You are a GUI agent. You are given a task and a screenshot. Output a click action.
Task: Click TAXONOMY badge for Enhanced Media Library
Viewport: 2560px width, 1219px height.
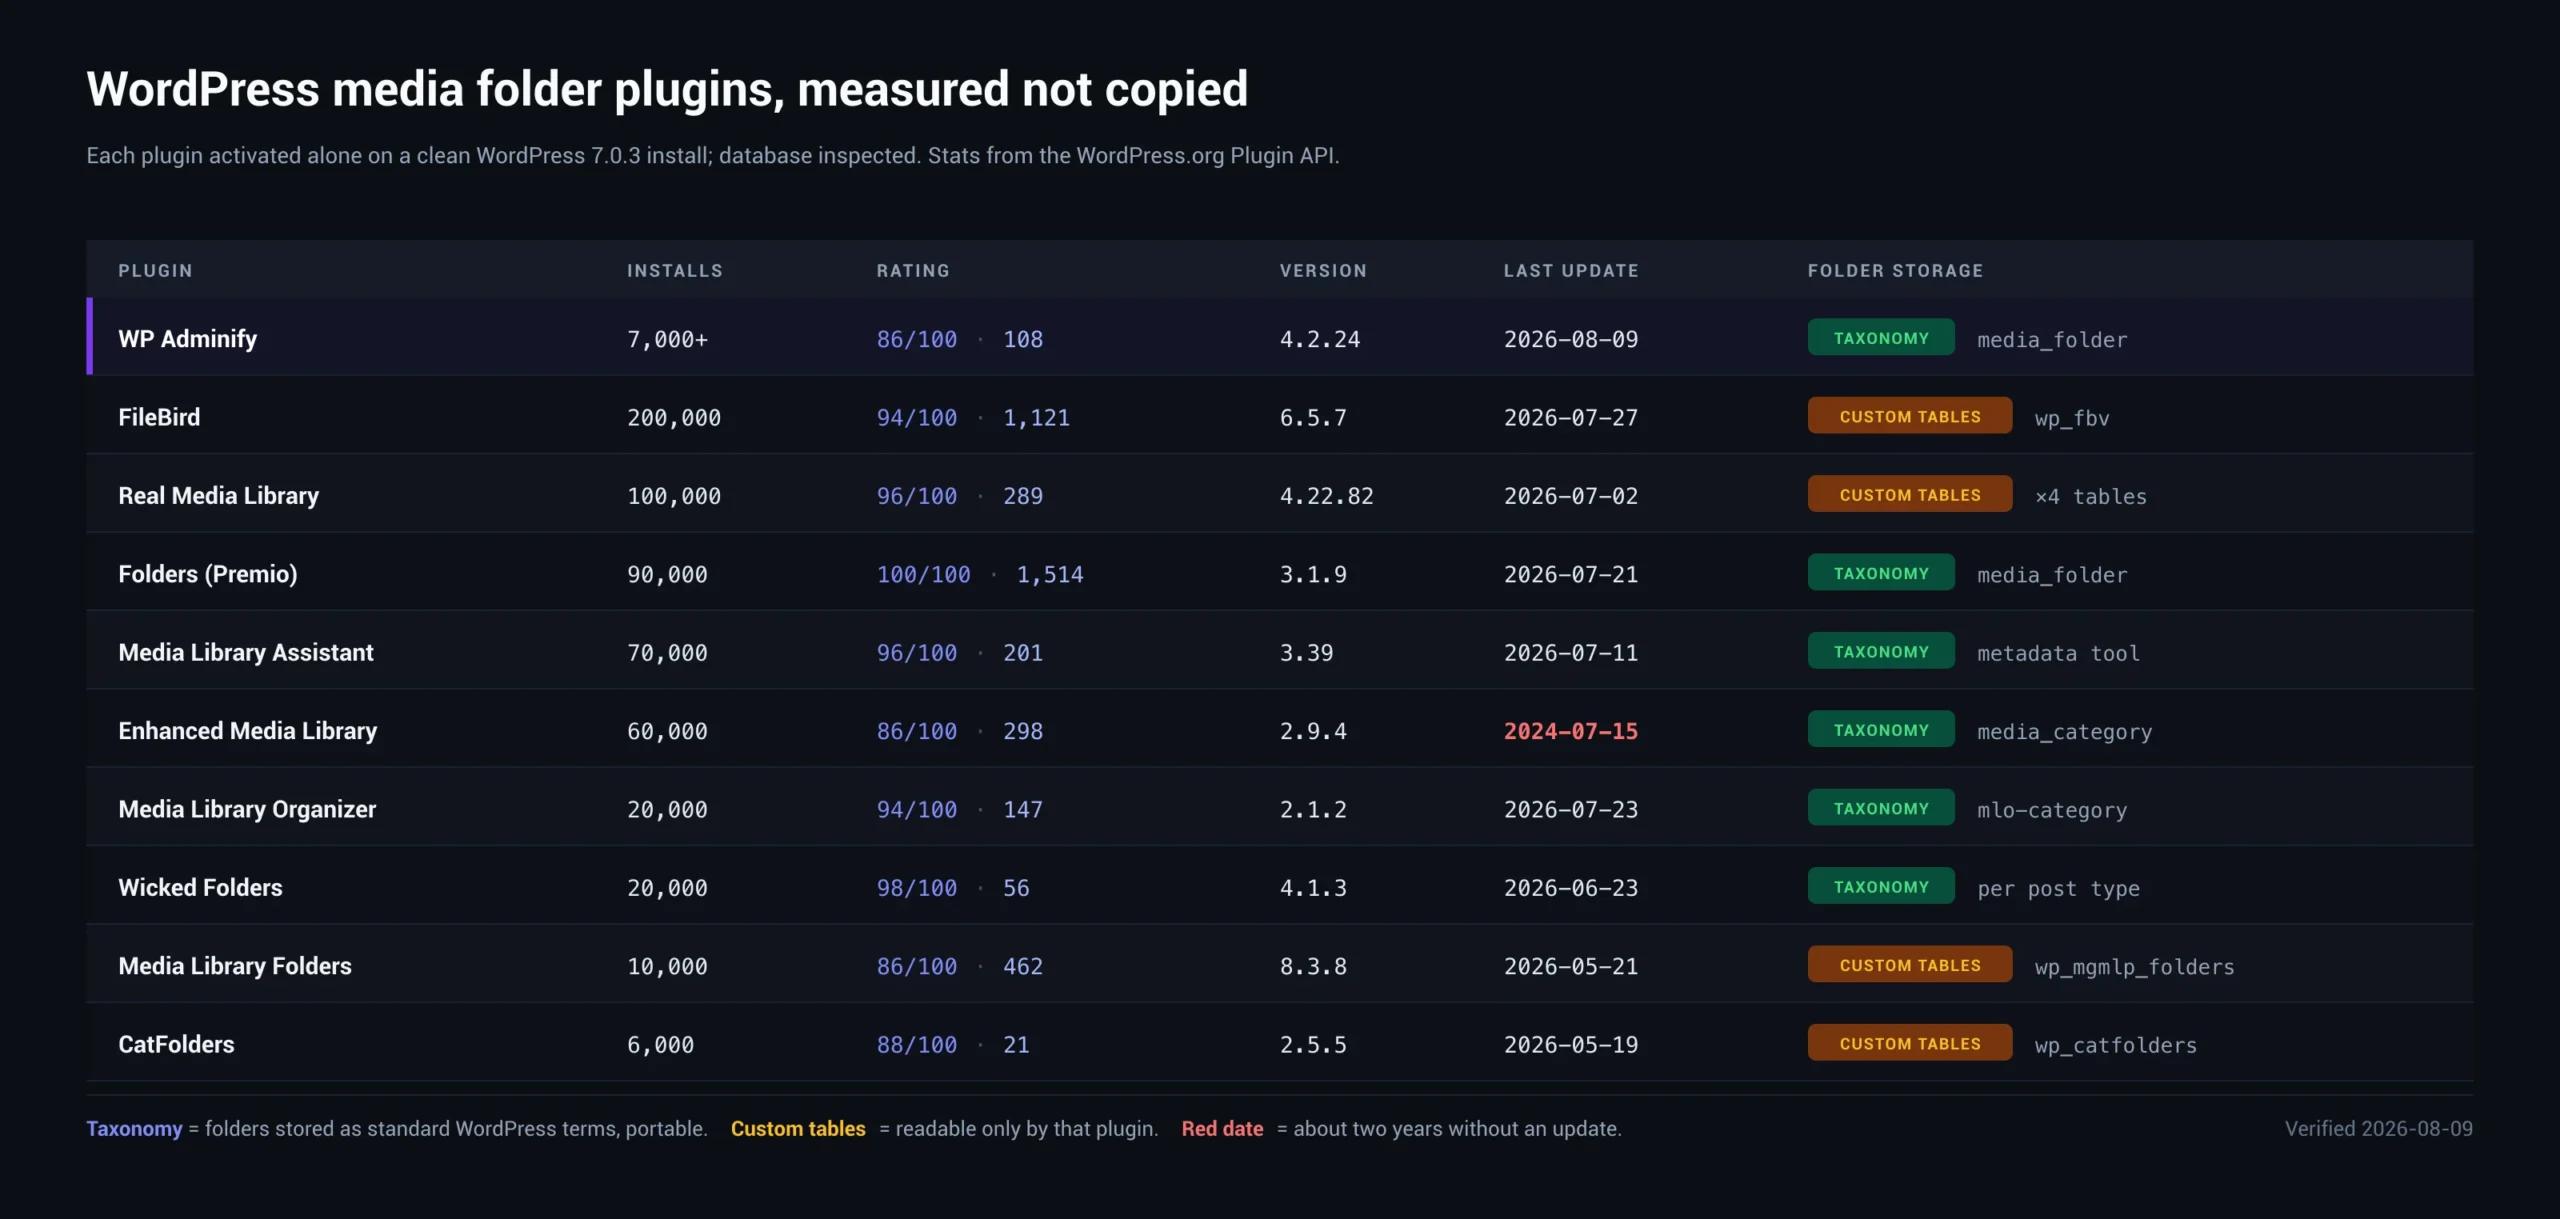coord(1881,730)
